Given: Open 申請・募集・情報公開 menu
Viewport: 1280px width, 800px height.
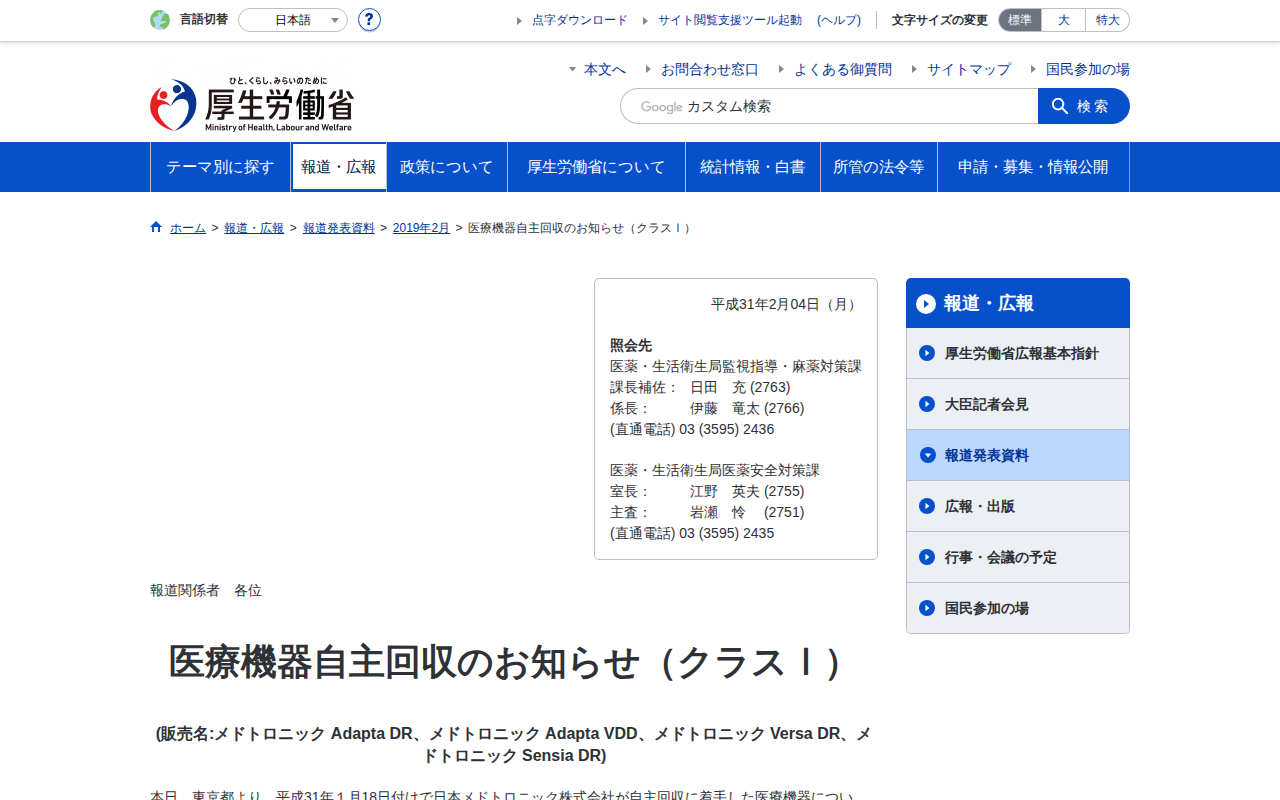Looking at the screenshot, I should click(1033, 167).
